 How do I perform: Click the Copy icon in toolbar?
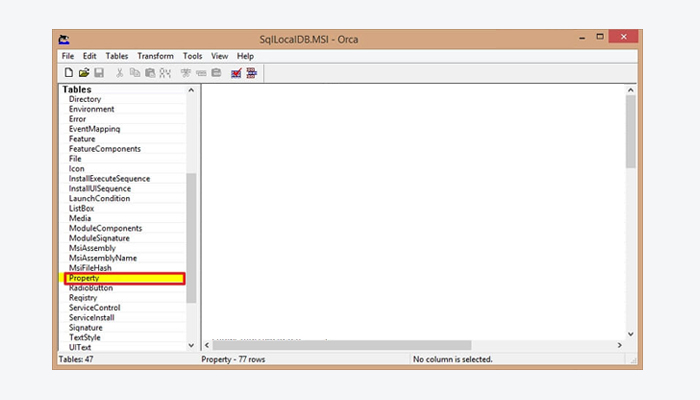pos(134,73)
